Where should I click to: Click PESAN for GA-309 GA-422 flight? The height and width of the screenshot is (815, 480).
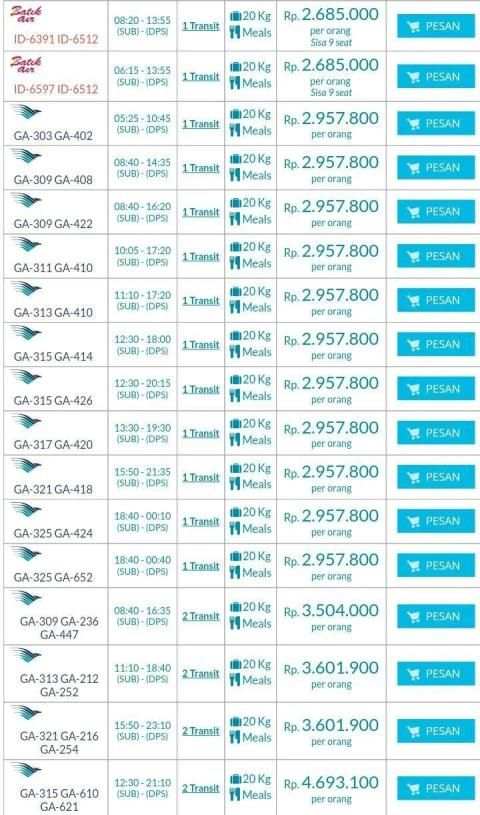436,212
